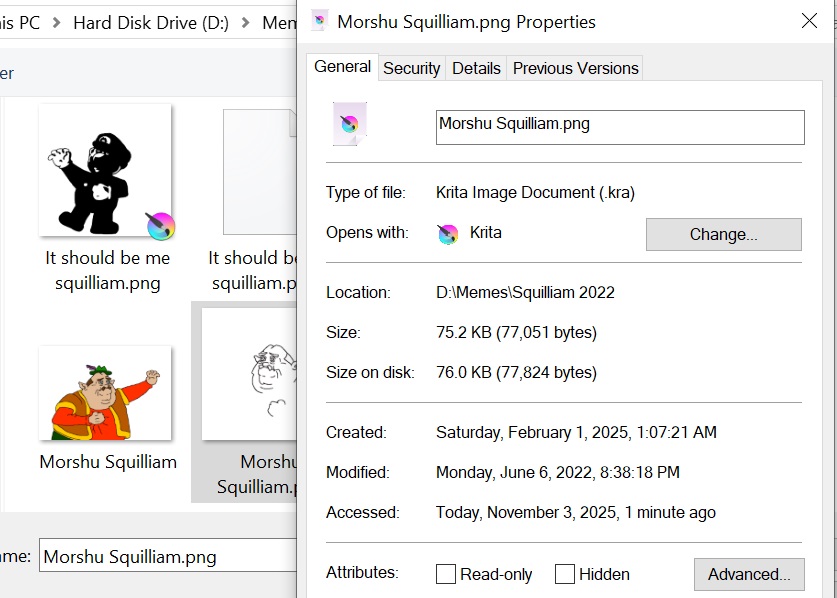Select the sketch Morshu Squilliam.png thumbnail
Viewport: 837px width, 598px height.
(x=249, y=374)
